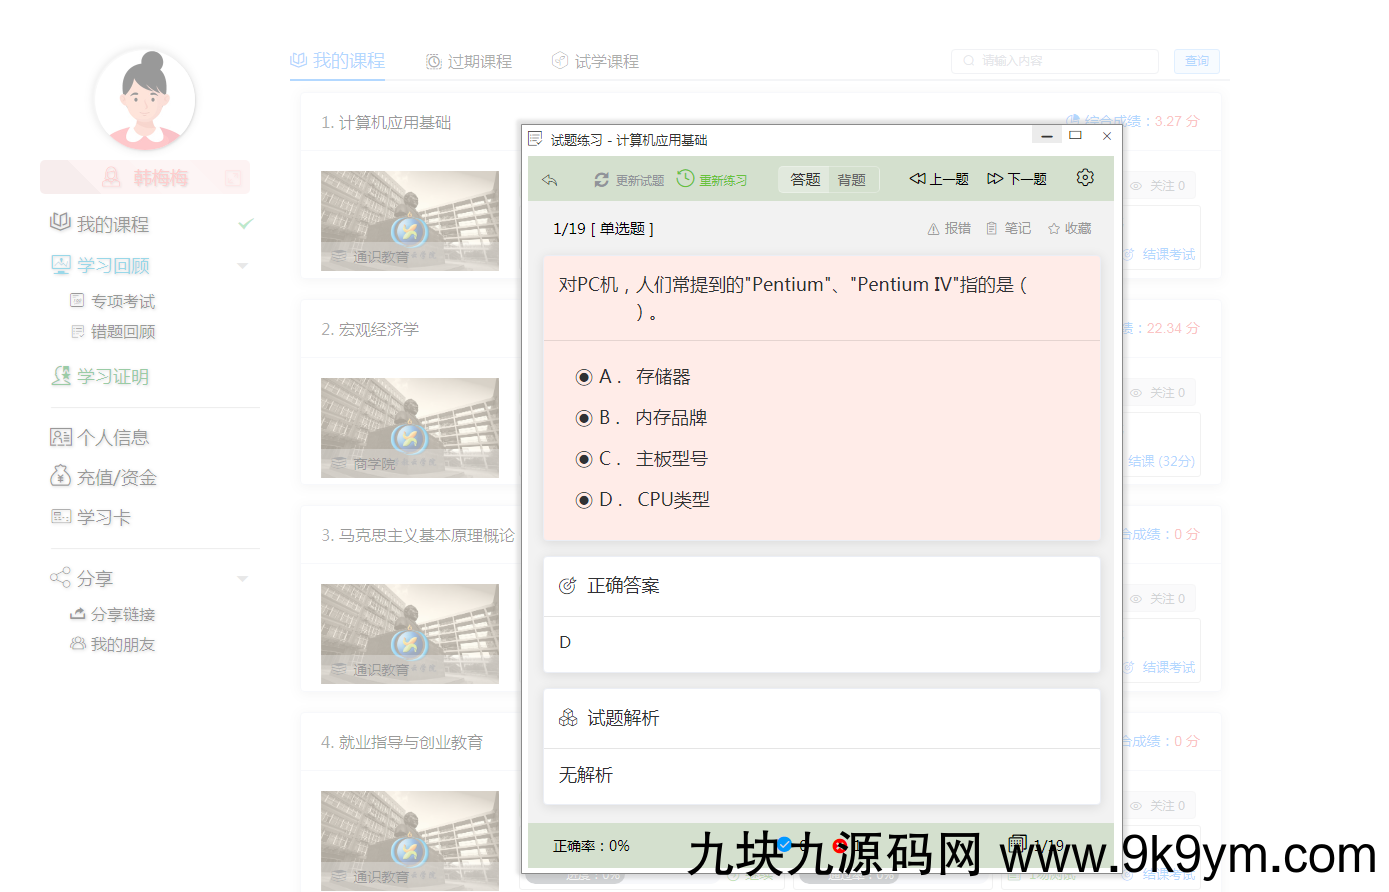Open 充值/资金 from the sidebar

click(99, 477)
